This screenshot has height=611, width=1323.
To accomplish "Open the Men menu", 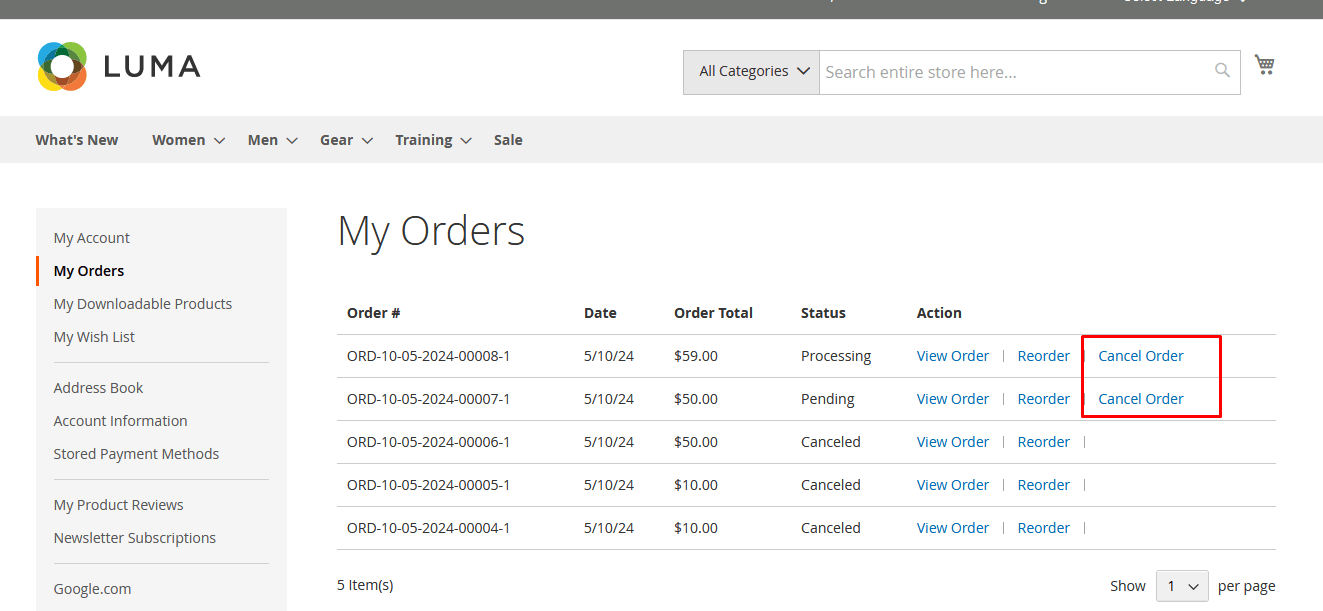I will point(272,141).
